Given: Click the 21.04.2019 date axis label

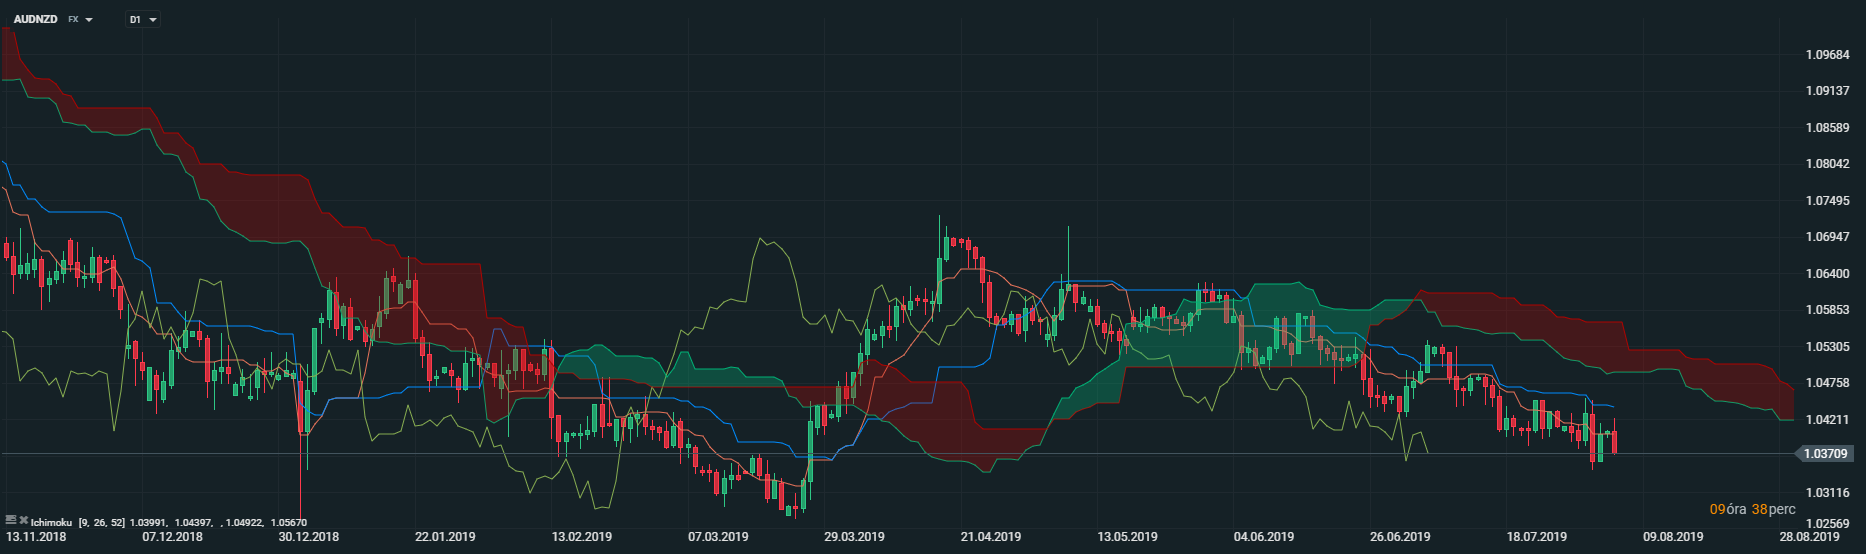Looking at the screenshot, I should (x=991, y=537).
